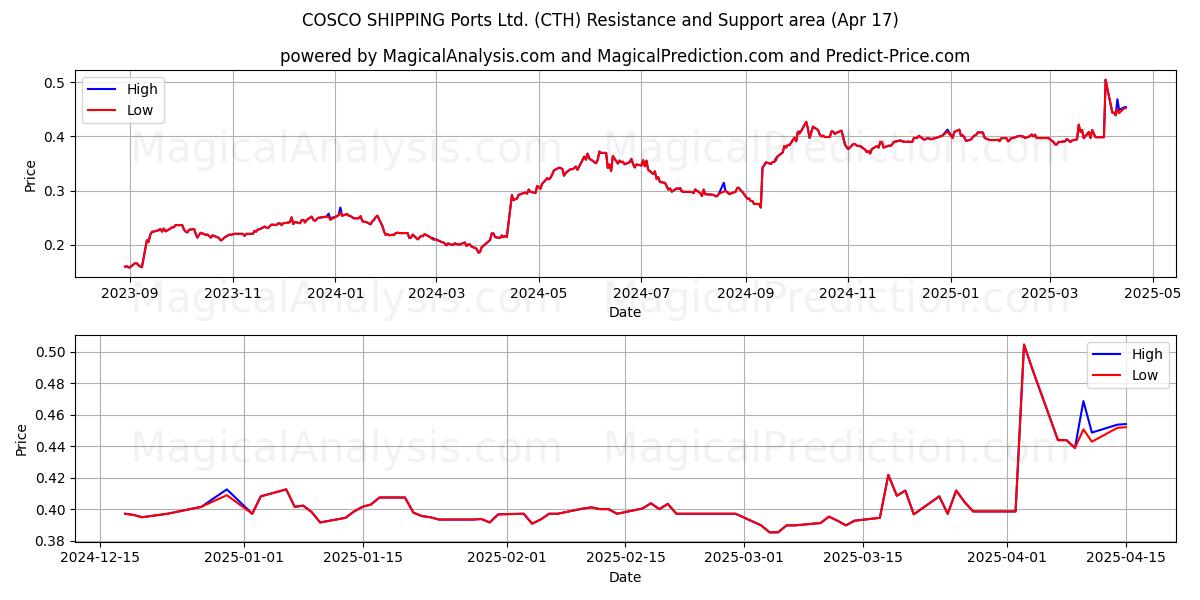Click the 2023-09 date tick label
Viewport: 1200px width, 600px height.
tap(130, 295)
